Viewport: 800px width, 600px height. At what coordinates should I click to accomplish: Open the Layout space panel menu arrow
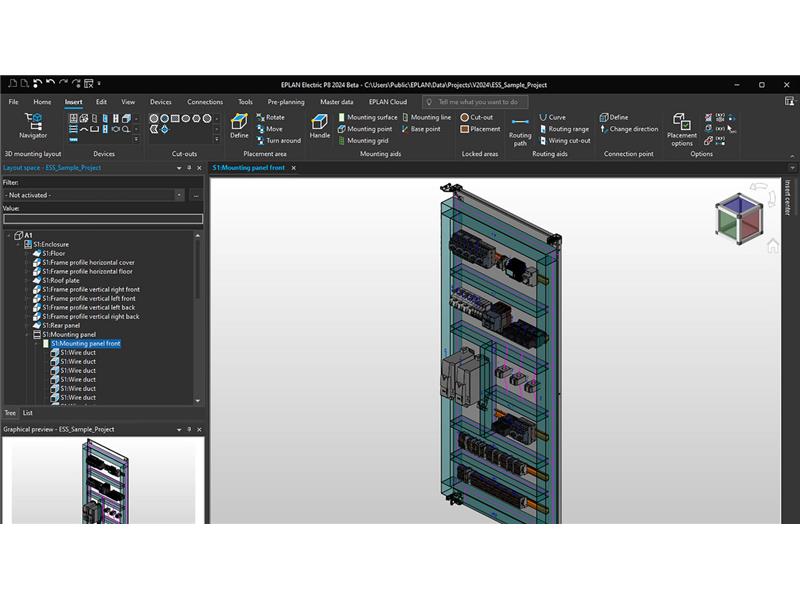tap(179, 168)
